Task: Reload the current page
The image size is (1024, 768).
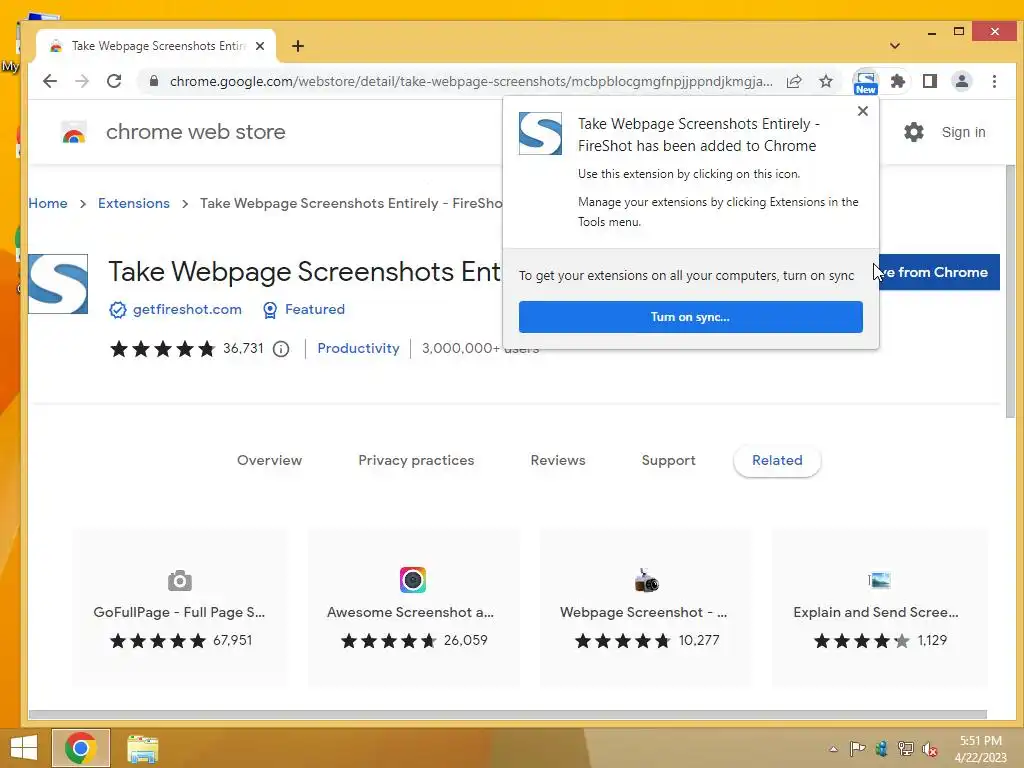Action: (114, 81)
